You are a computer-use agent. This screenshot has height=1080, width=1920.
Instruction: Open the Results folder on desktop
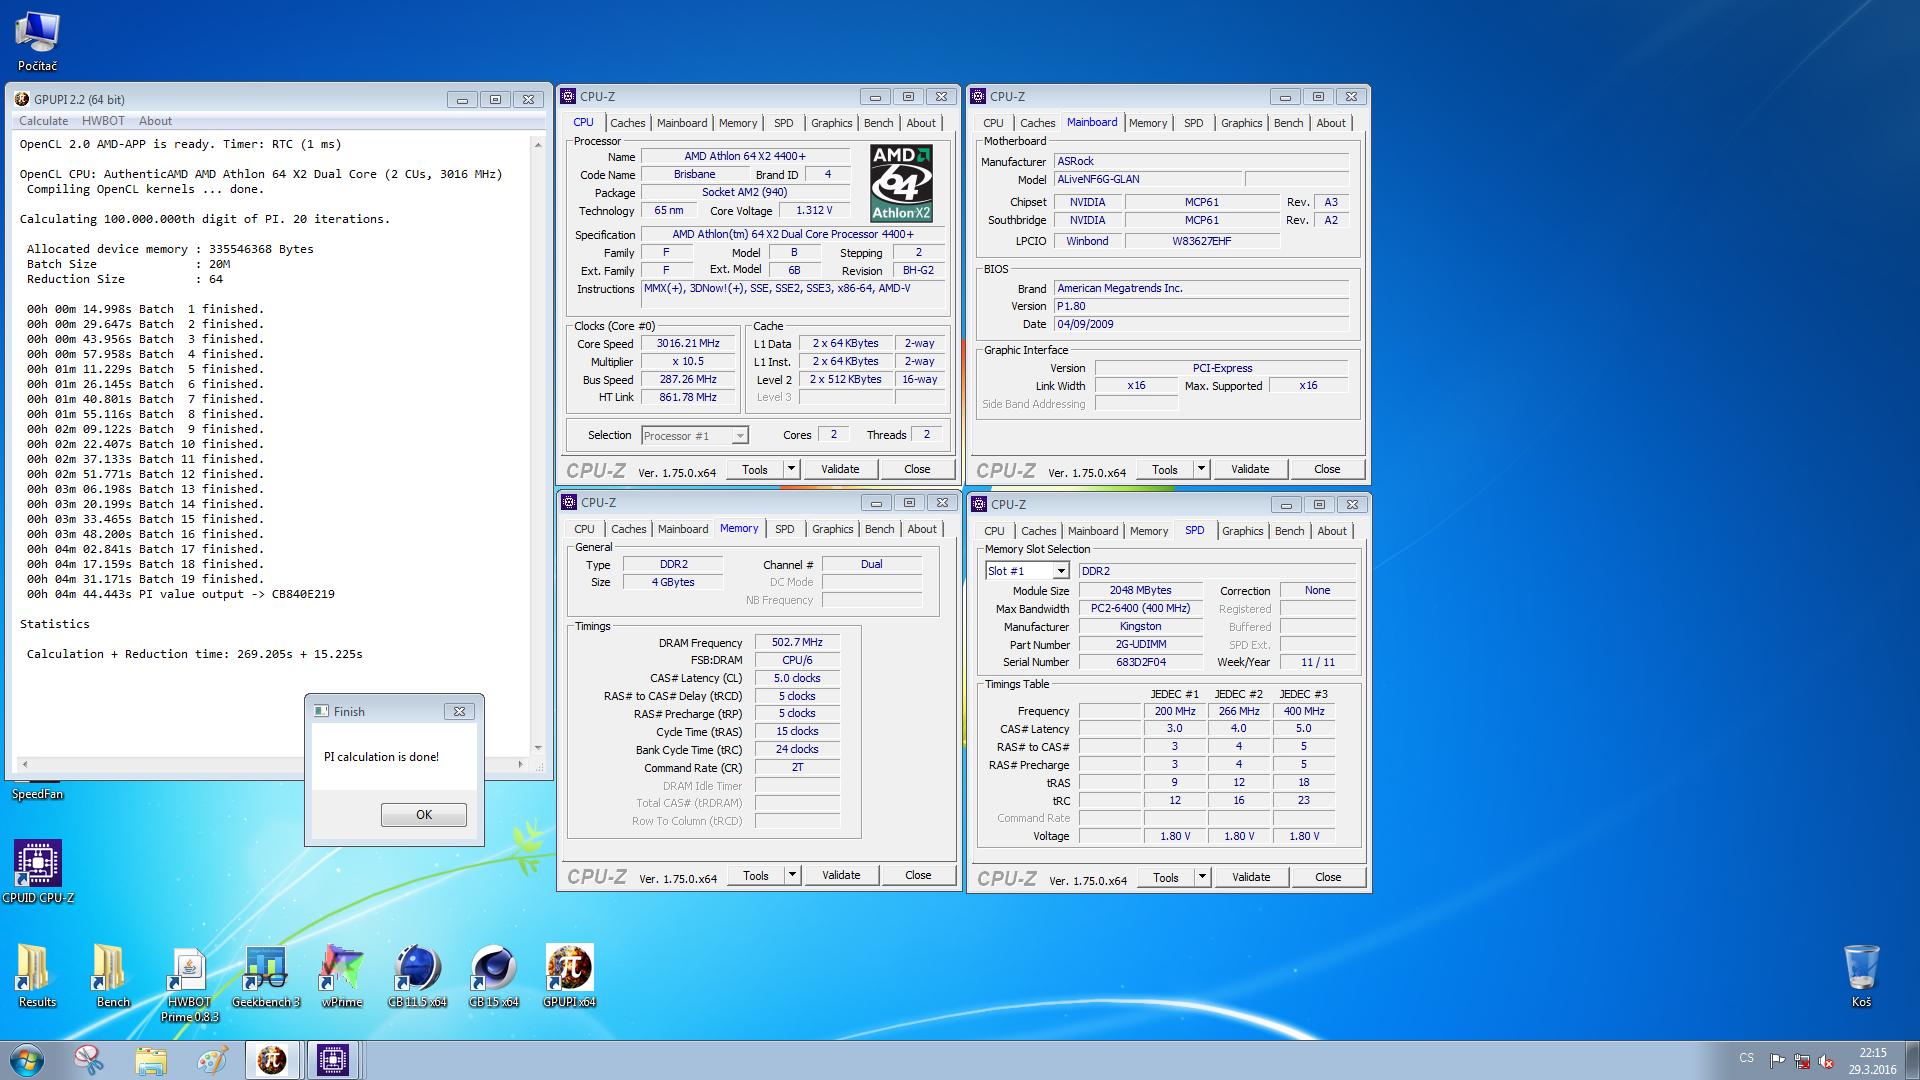tap(37, 976)
